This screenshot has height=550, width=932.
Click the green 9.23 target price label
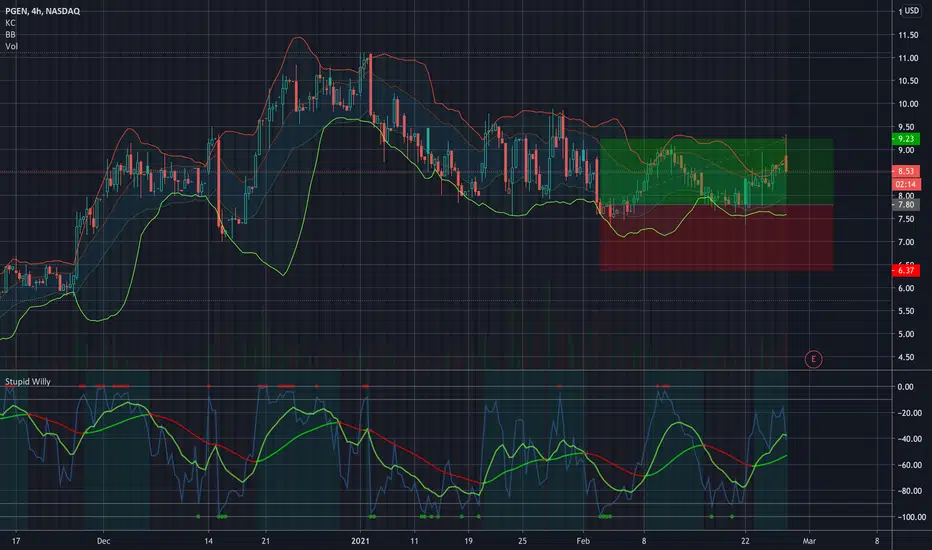(906, 139)
